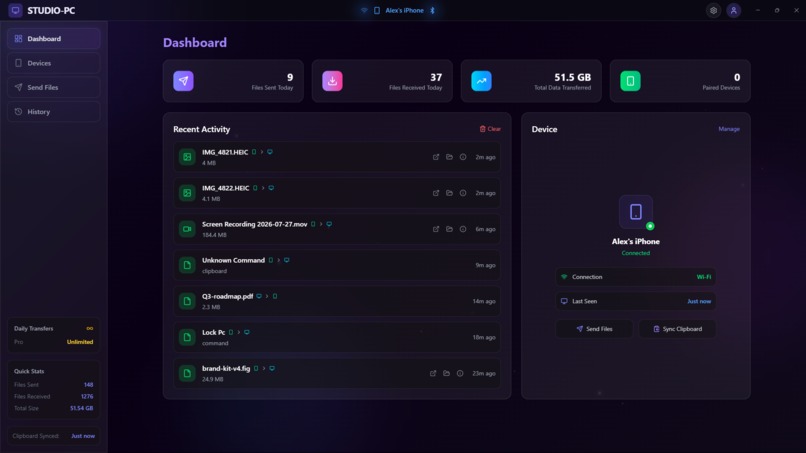
Task: Click the Alex's iPhone label in the title bar
Action: pos(405,10)
